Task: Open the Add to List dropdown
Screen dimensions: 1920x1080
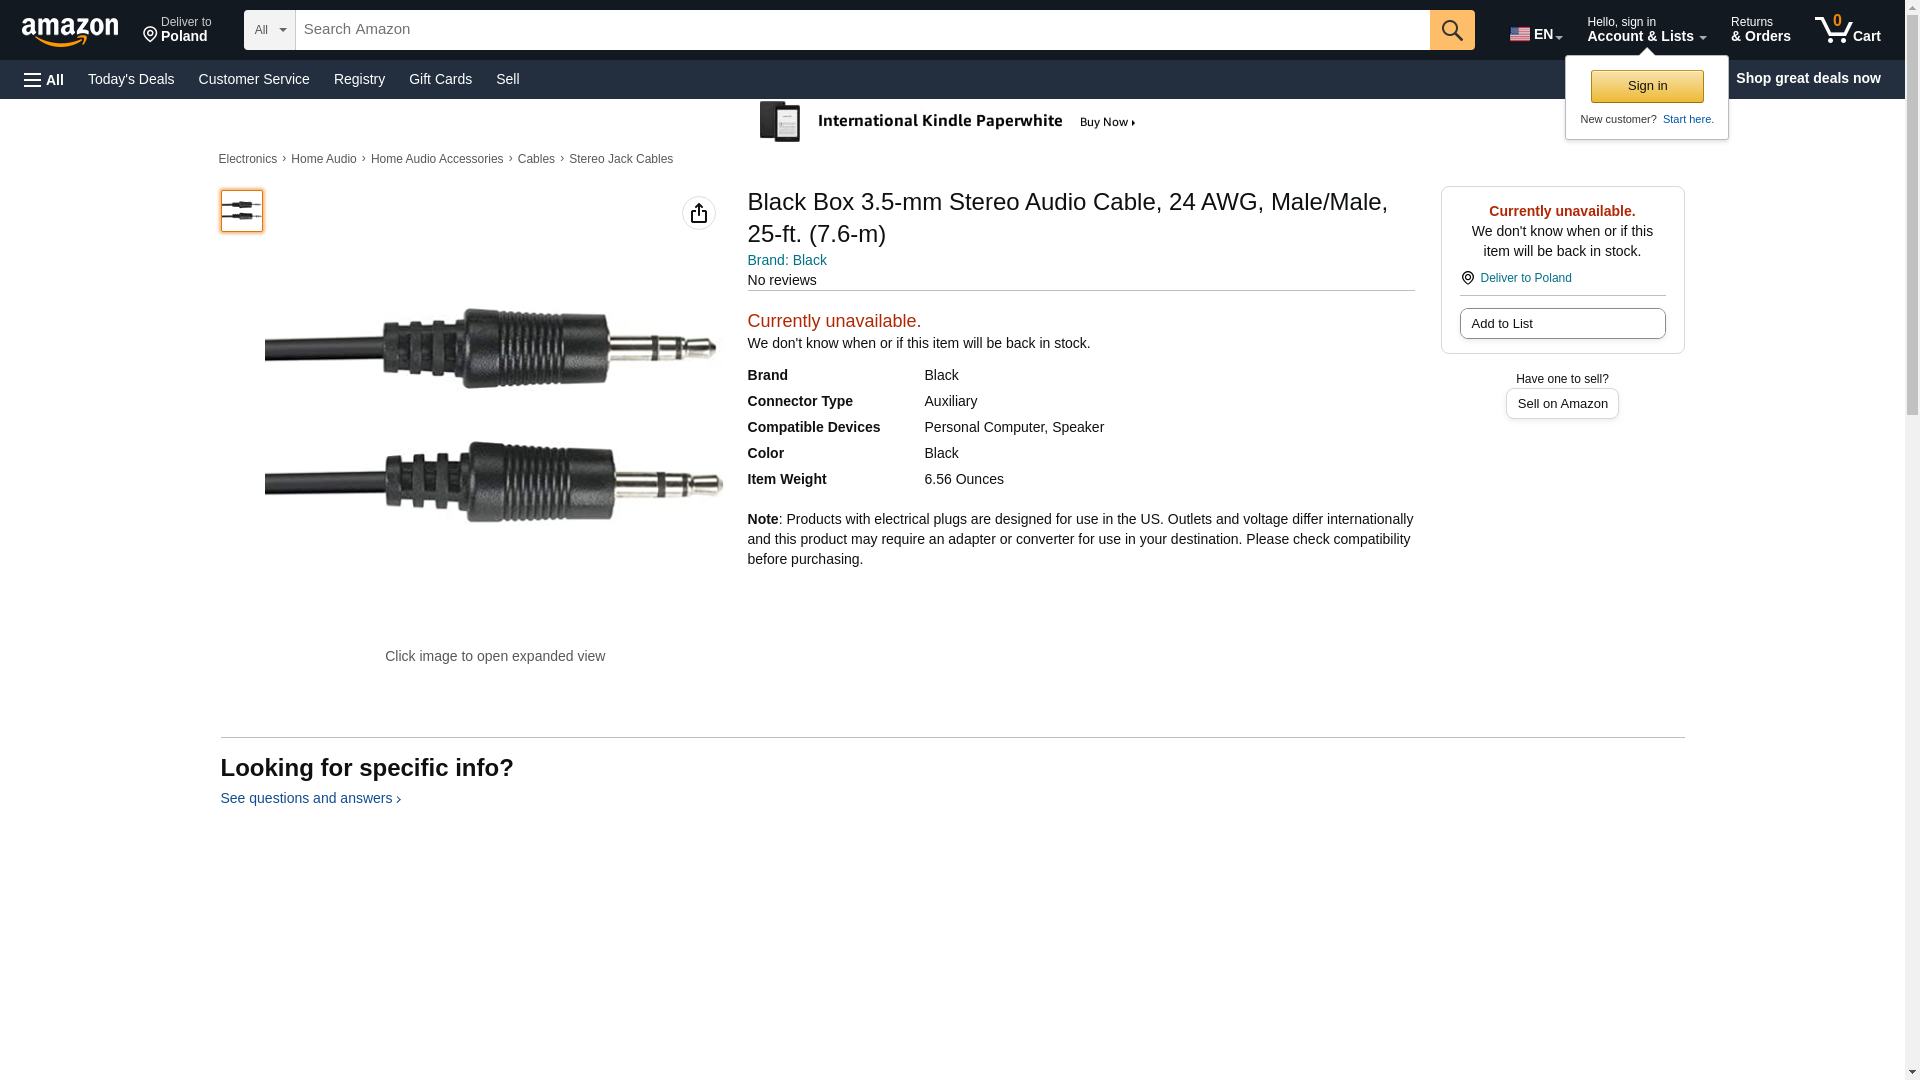Action: click(x=1562, y=324)
